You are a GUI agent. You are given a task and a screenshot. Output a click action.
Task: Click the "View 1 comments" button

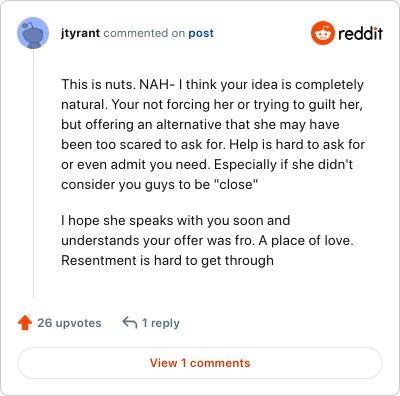pyautogui.click(x=200, y=363)
